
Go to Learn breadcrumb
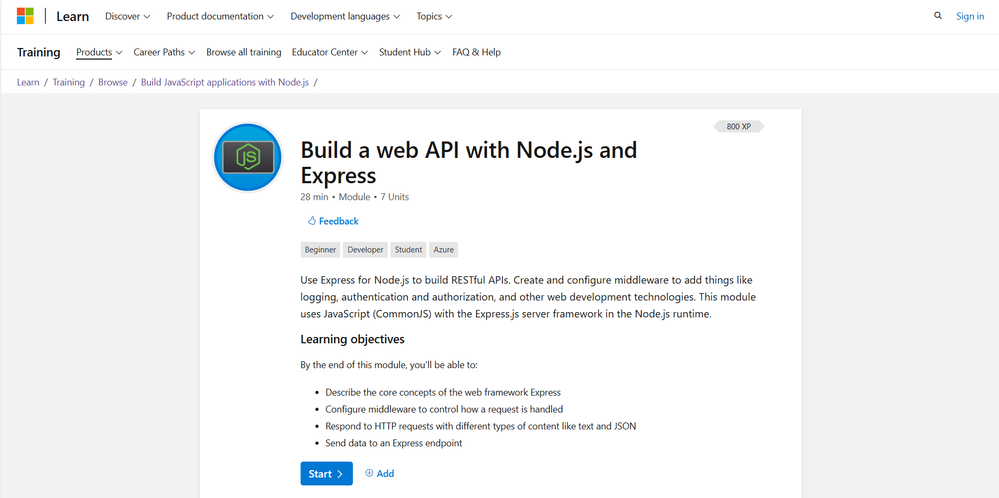pyautogui.click(x=28, y=82)
